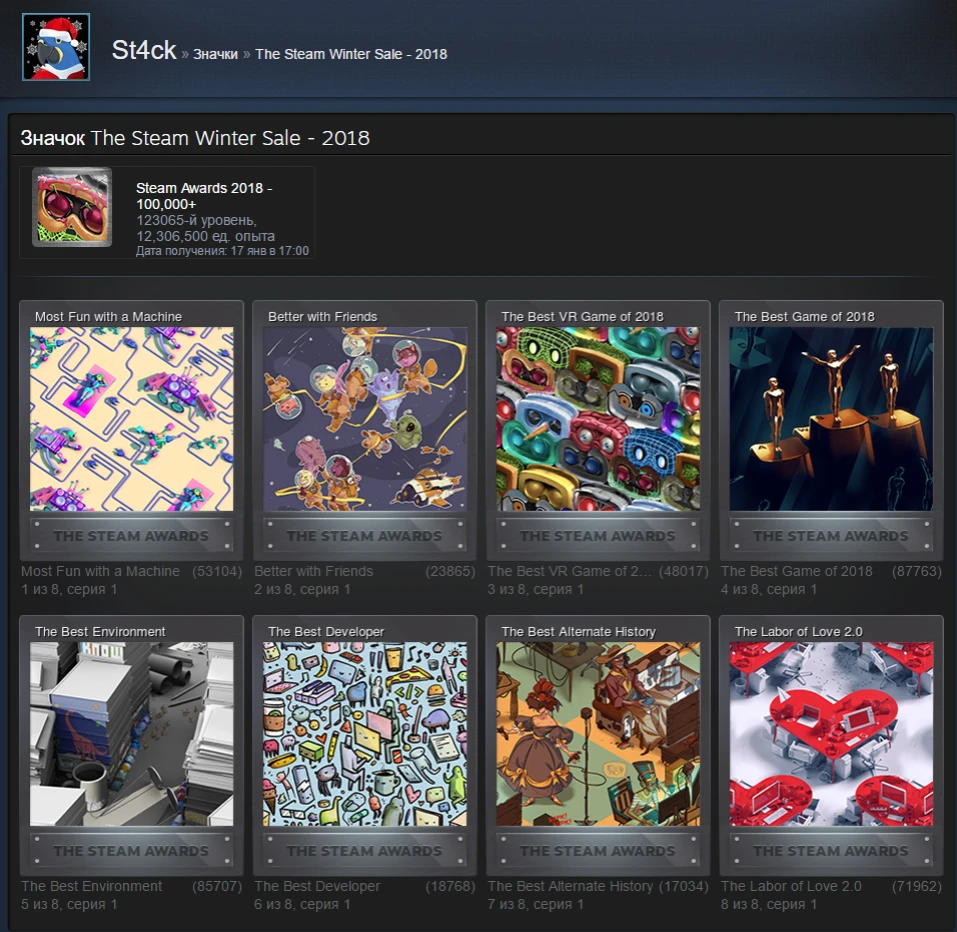Click The Best Developer caption below card
The width and height of the screenshot is (957, 932).
tap(317, 886)
